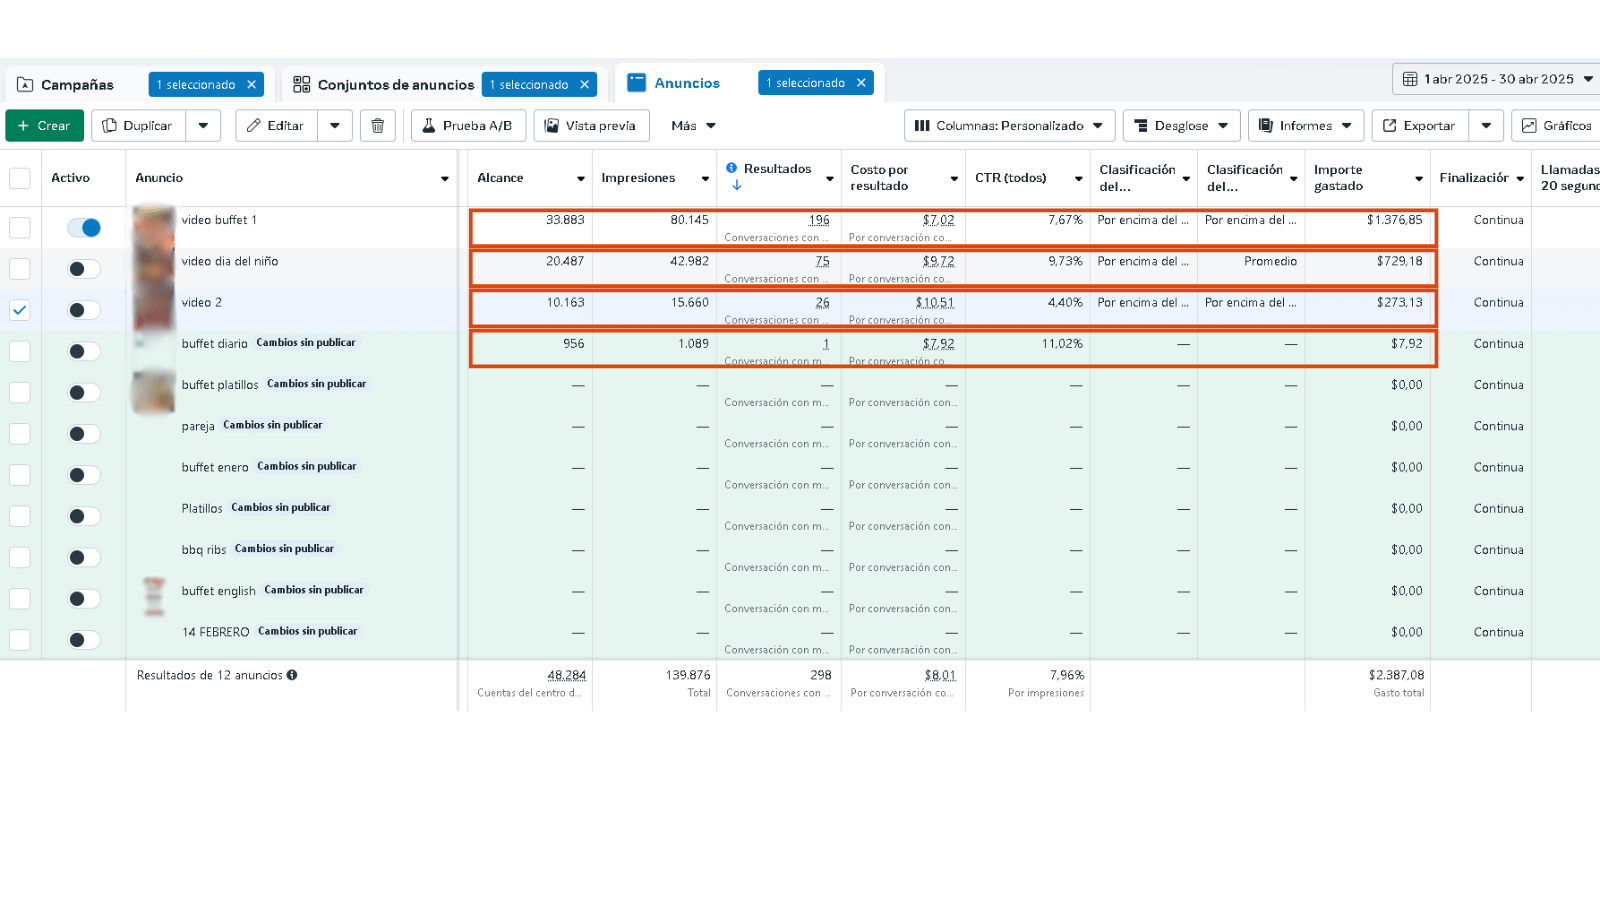
Task: Open the Informes dropdown menu
Action: click(1305, 126)
